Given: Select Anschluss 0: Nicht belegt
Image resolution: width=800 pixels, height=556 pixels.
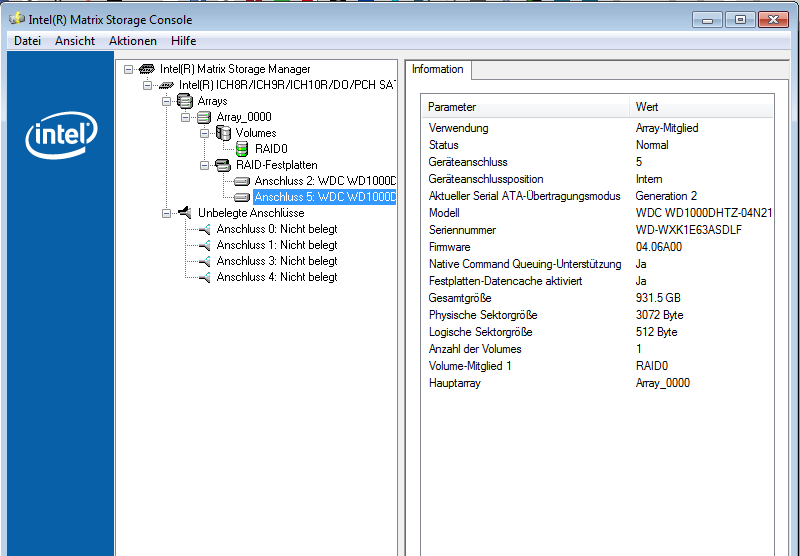Looking at the screenshot, I should point(277,229).
